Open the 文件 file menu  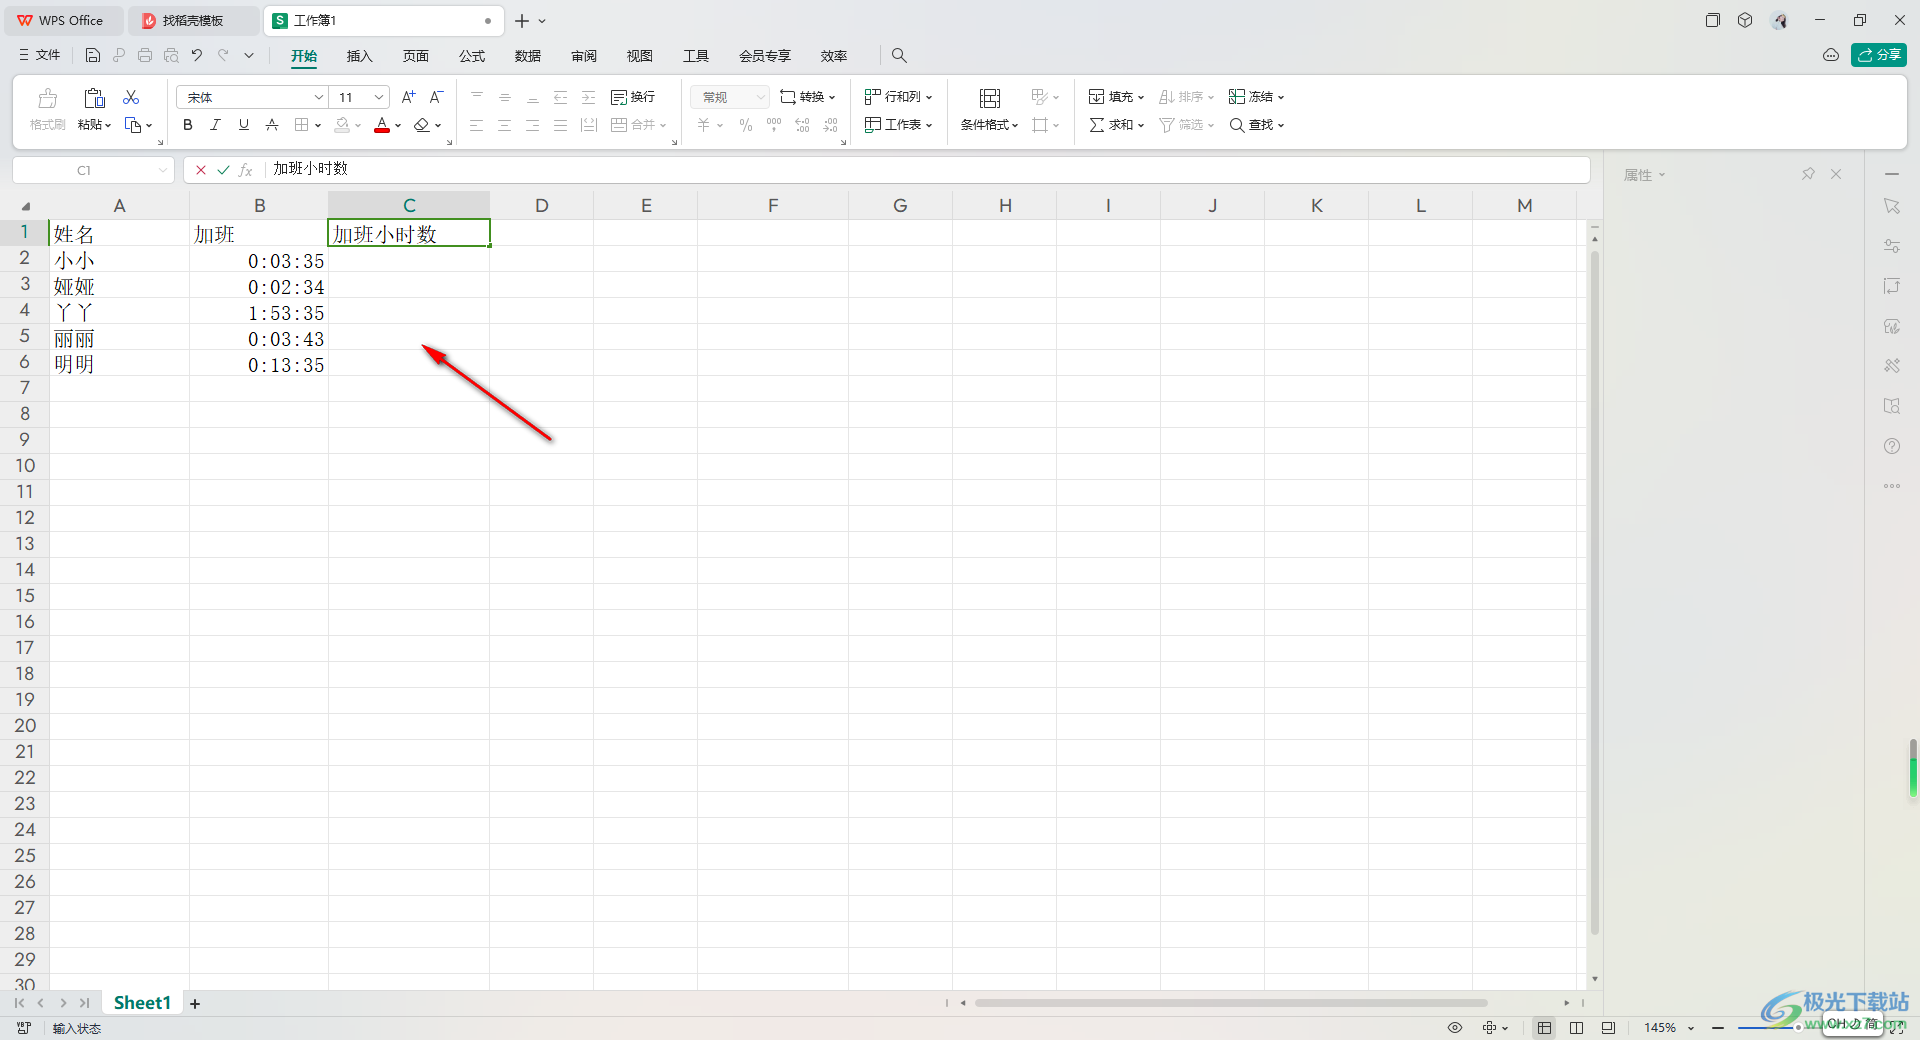40,55
